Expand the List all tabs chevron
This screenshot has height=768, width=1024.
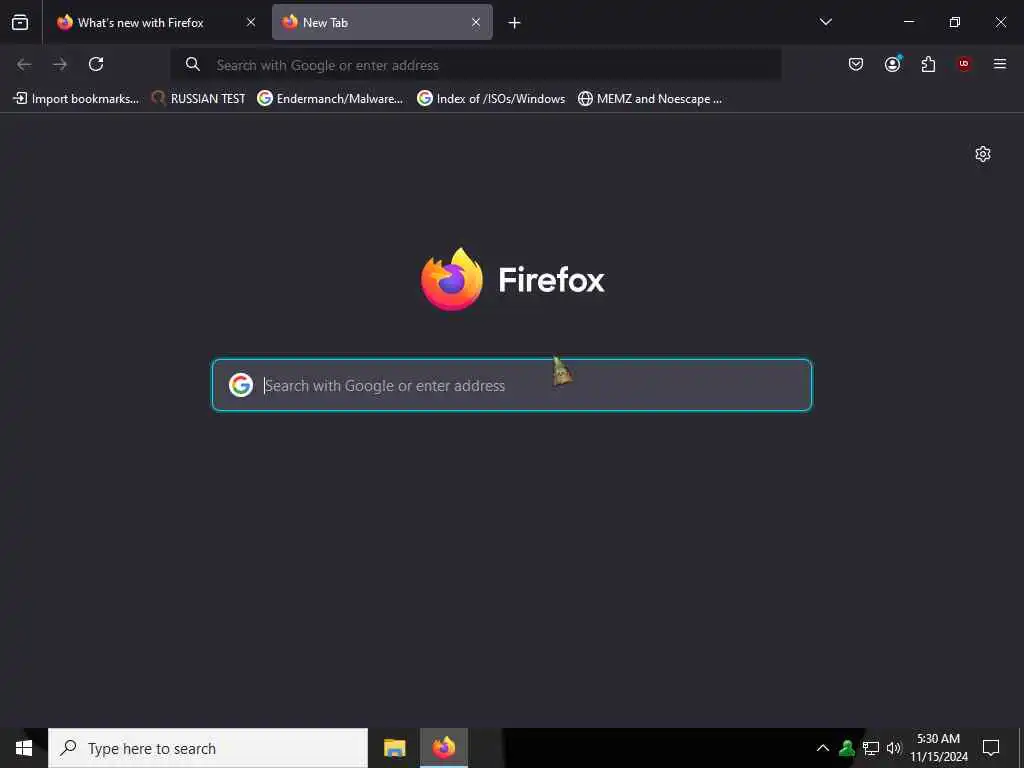click(x=825, y=22)
